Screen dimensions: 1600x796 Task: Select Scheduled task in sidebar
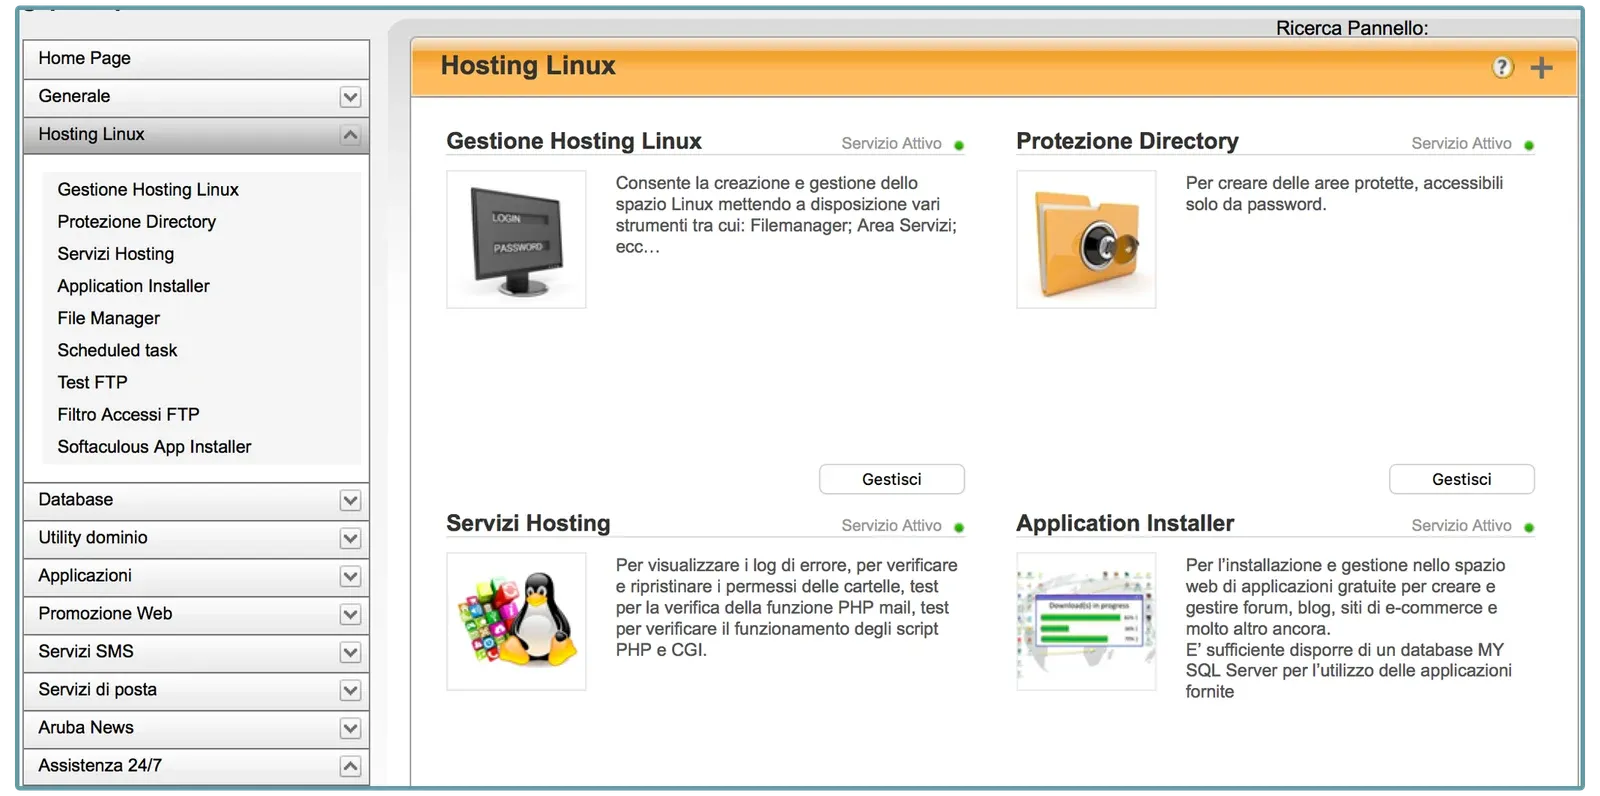coord(117,350)
